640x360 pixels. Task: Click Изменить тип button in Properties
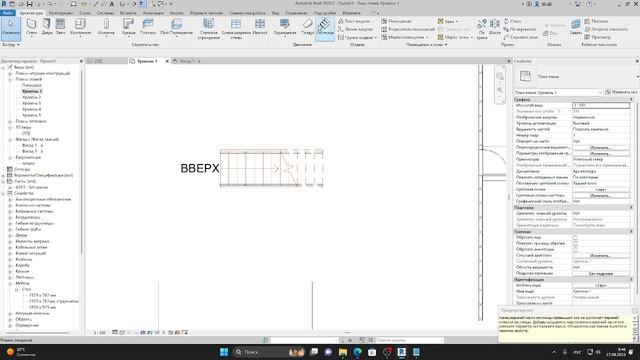tap(621, 92)
